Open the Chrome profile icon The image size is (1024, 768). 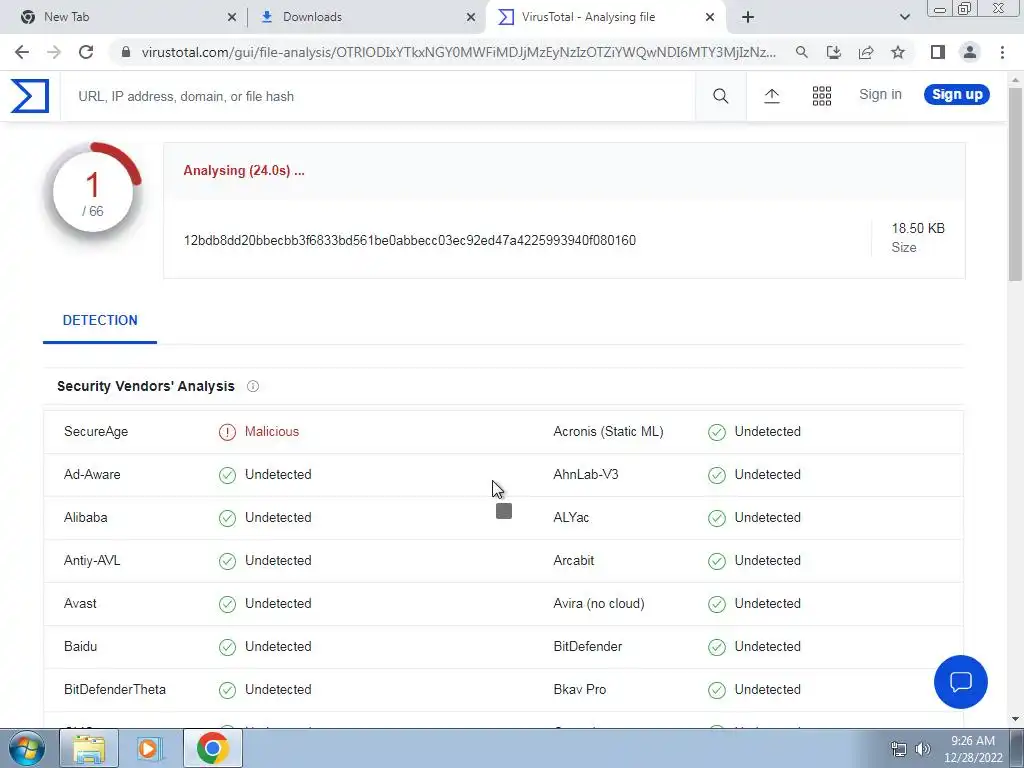(x=970, y=52)
